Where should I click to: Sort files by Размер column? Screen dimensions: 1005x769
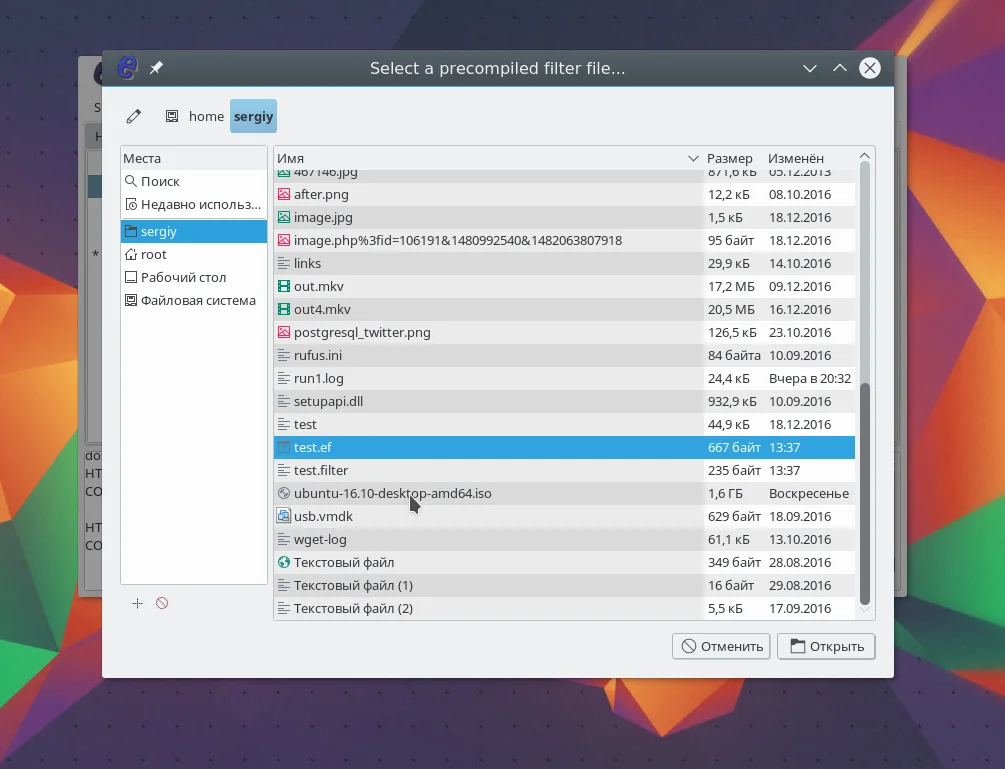click(x=730, y=158)
